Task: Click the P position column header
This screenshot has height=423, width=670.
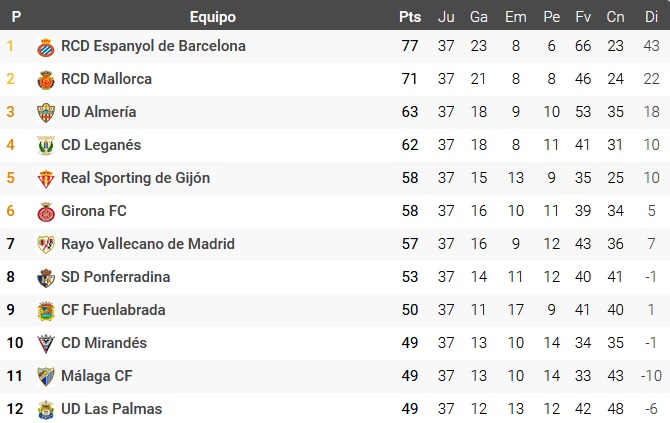Action: click(x=16, y=17)
